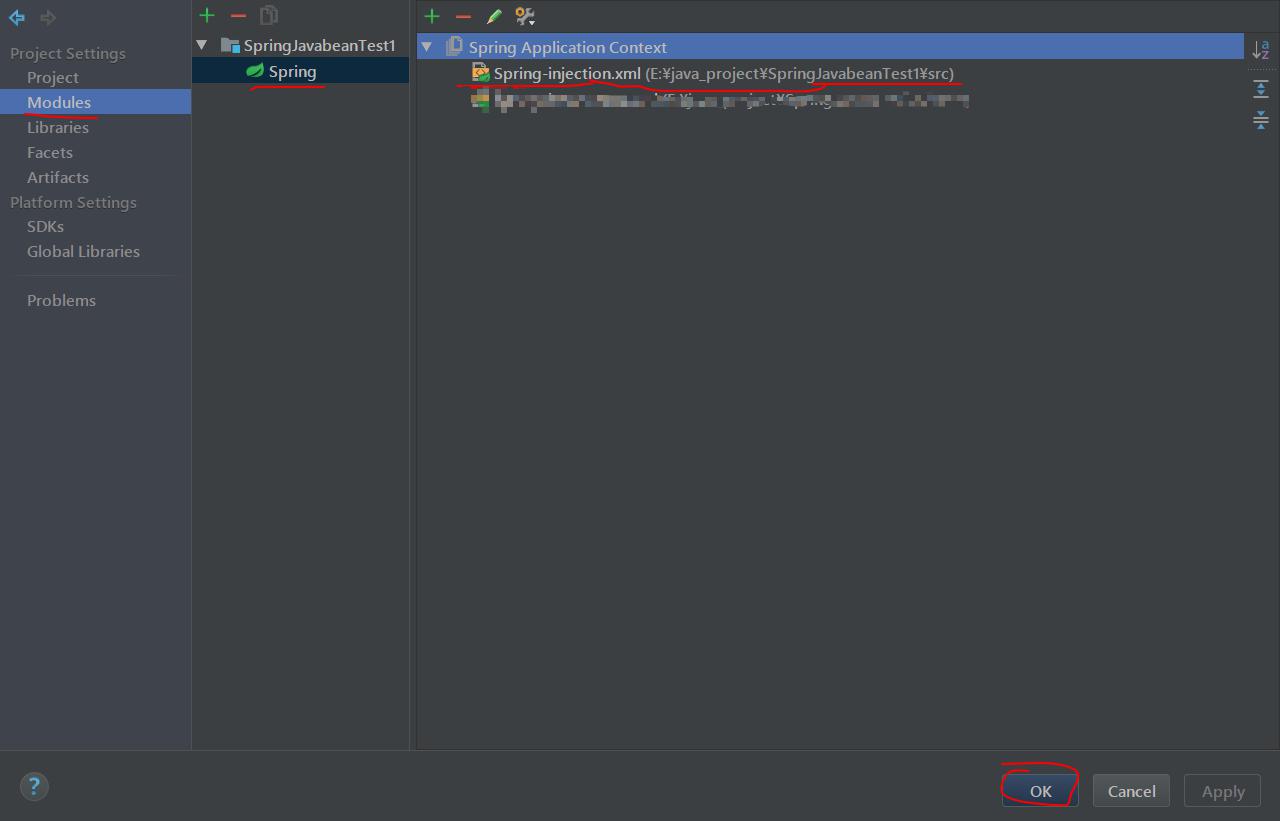The image size is (1280, 821).
Task: Open the Problems section
Action: 61,300
